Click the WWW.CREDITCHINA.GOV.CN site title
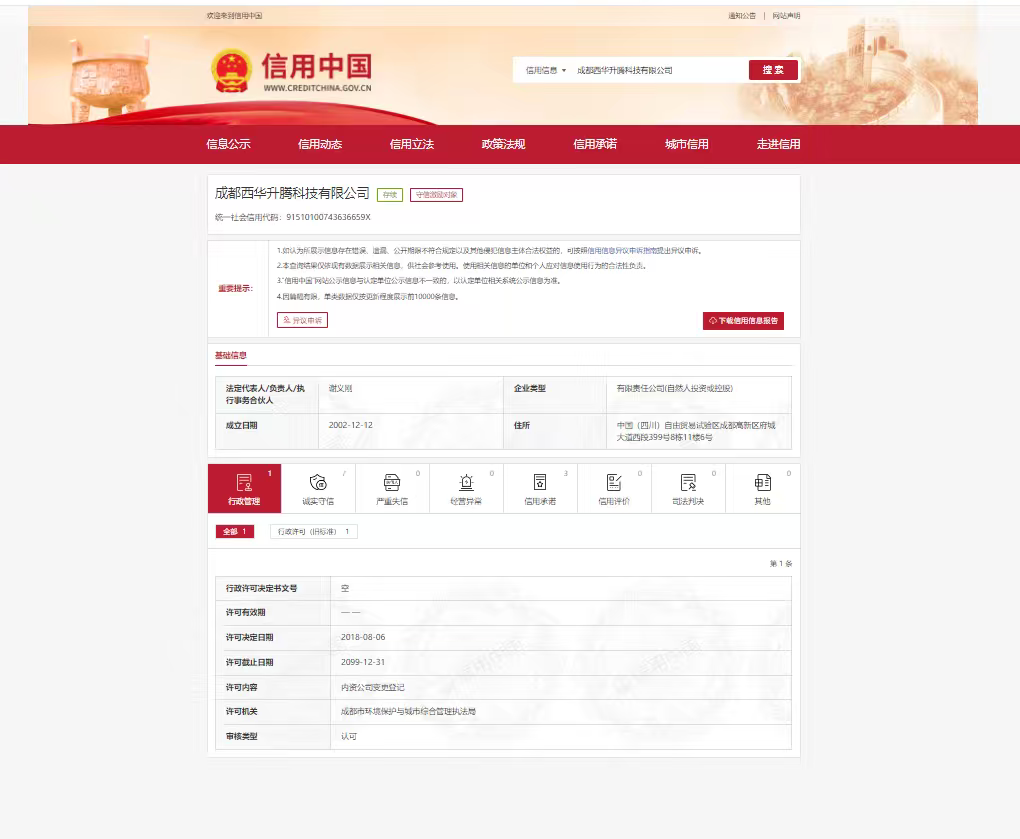The height and width of the screenshot is (839, 1020). [x=317, y=88]
